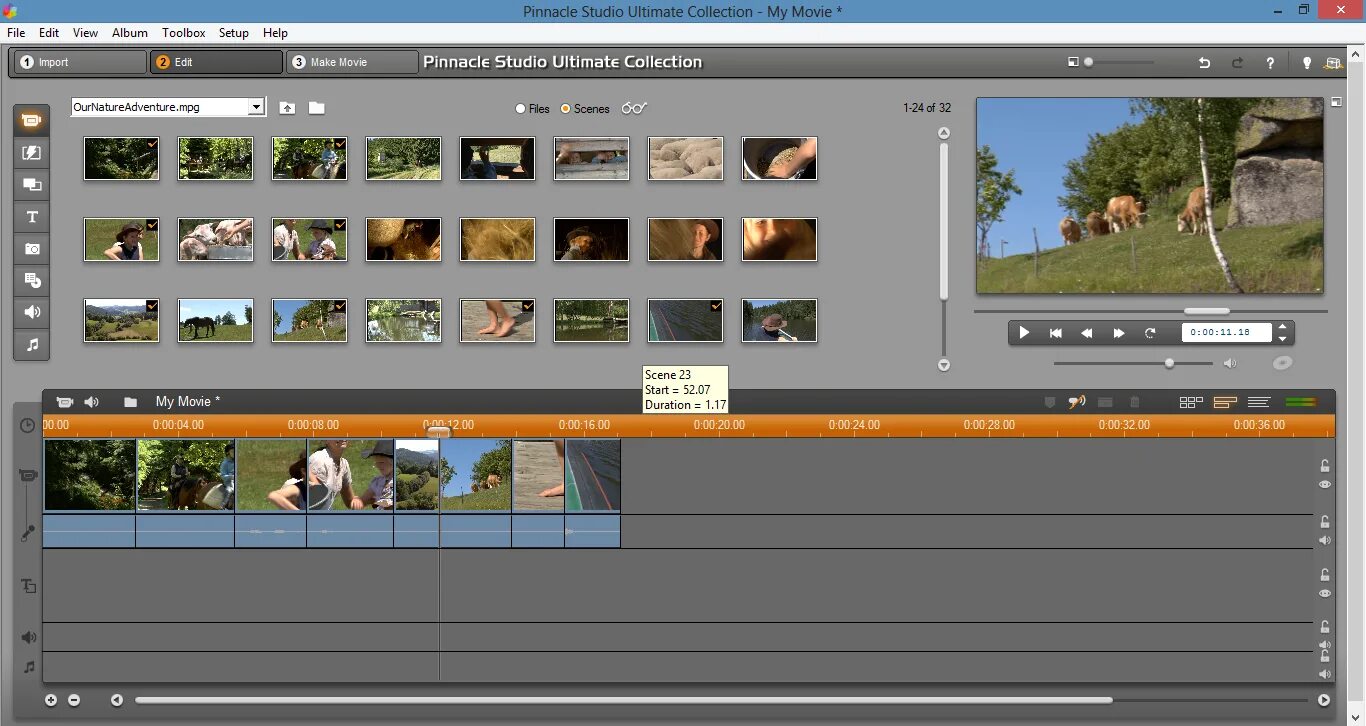
Task: Click the timeline playhead scrubber handle
Action: coord(439,432)
